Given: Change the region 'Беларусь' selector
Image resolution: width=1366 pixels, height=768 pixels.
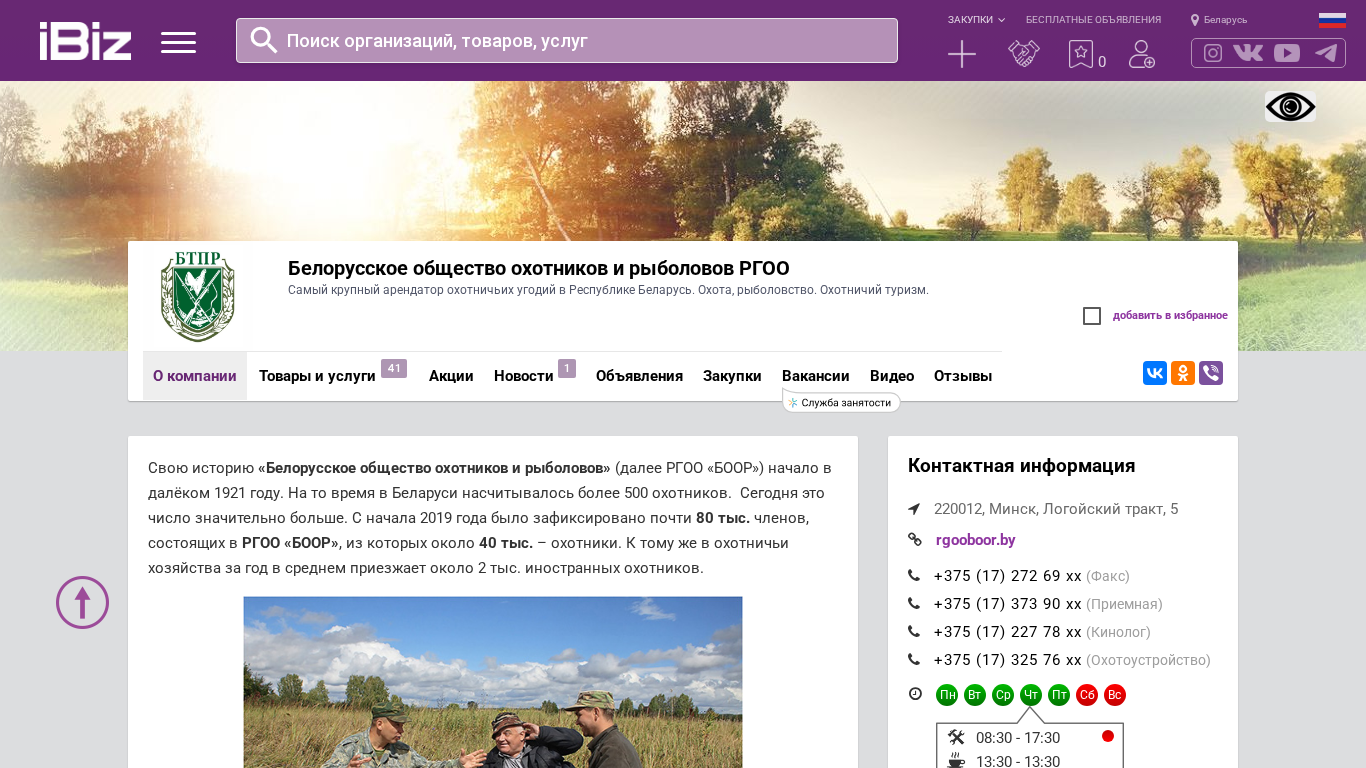Looking at the screenshot, I should point(1219,20).
